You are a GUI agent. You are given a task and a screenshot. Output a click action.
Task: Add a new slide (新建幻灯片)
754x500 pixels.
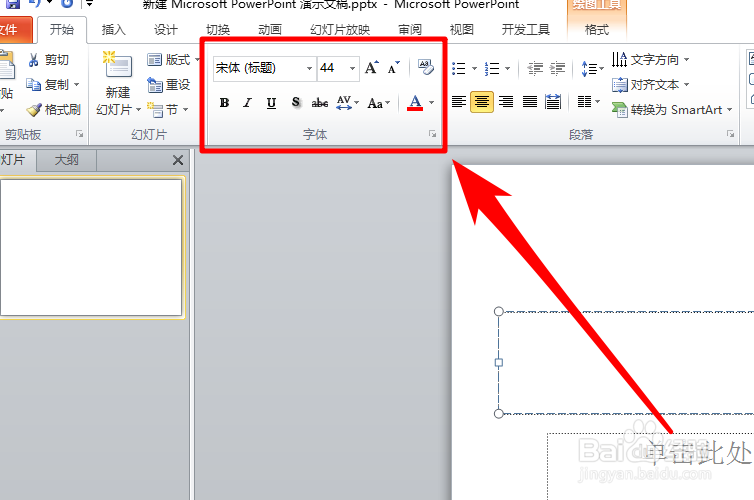point(118,84)
